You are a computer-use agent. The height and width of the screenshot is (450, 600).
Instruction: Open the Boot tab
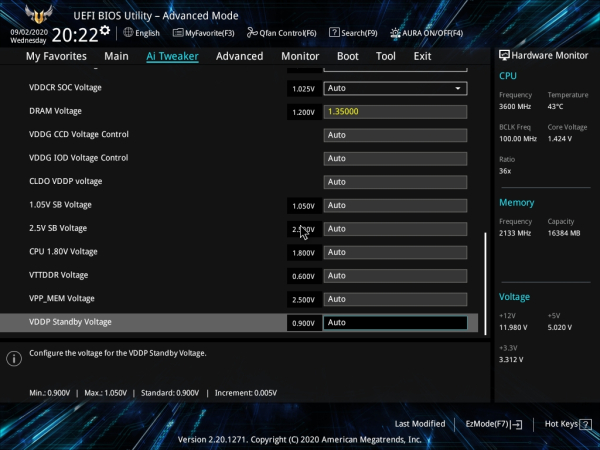coord(347,56)
